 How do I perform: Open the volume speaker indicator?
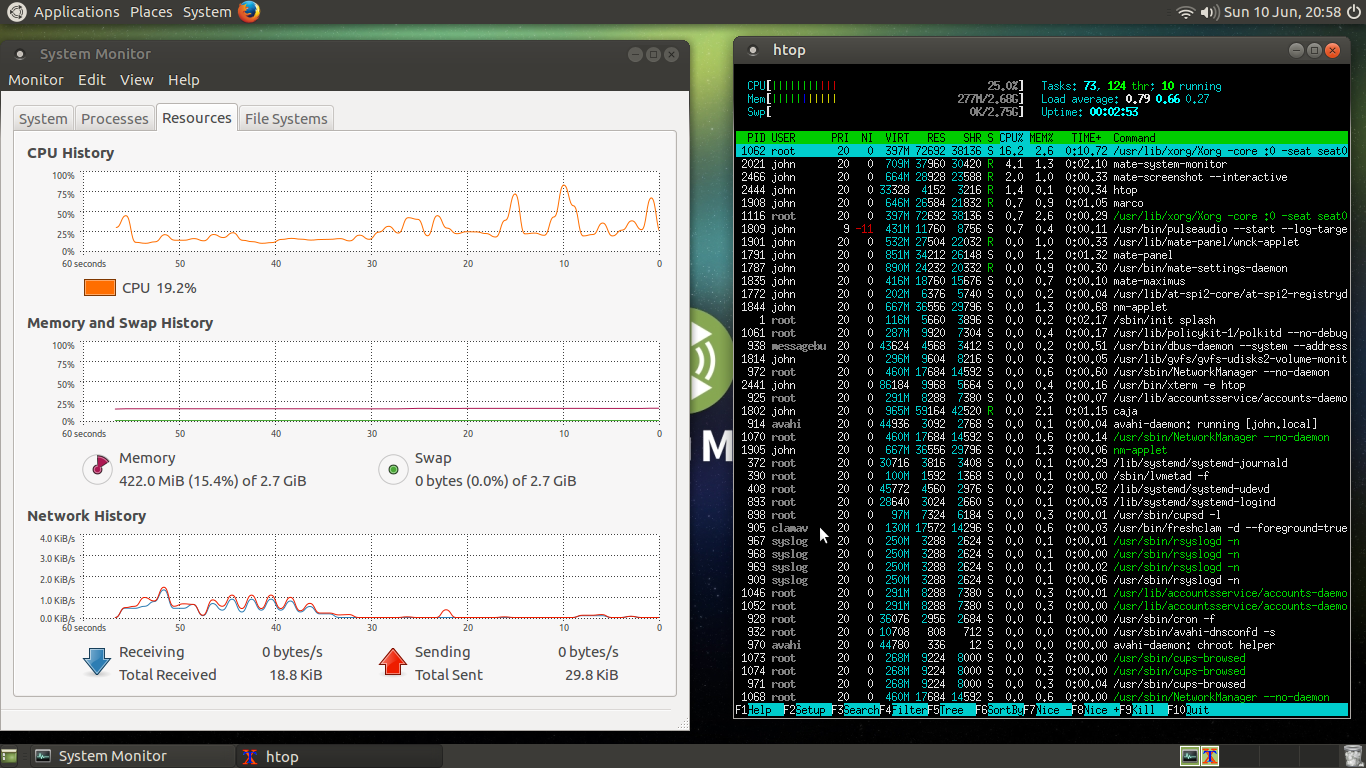(1209, 12)
